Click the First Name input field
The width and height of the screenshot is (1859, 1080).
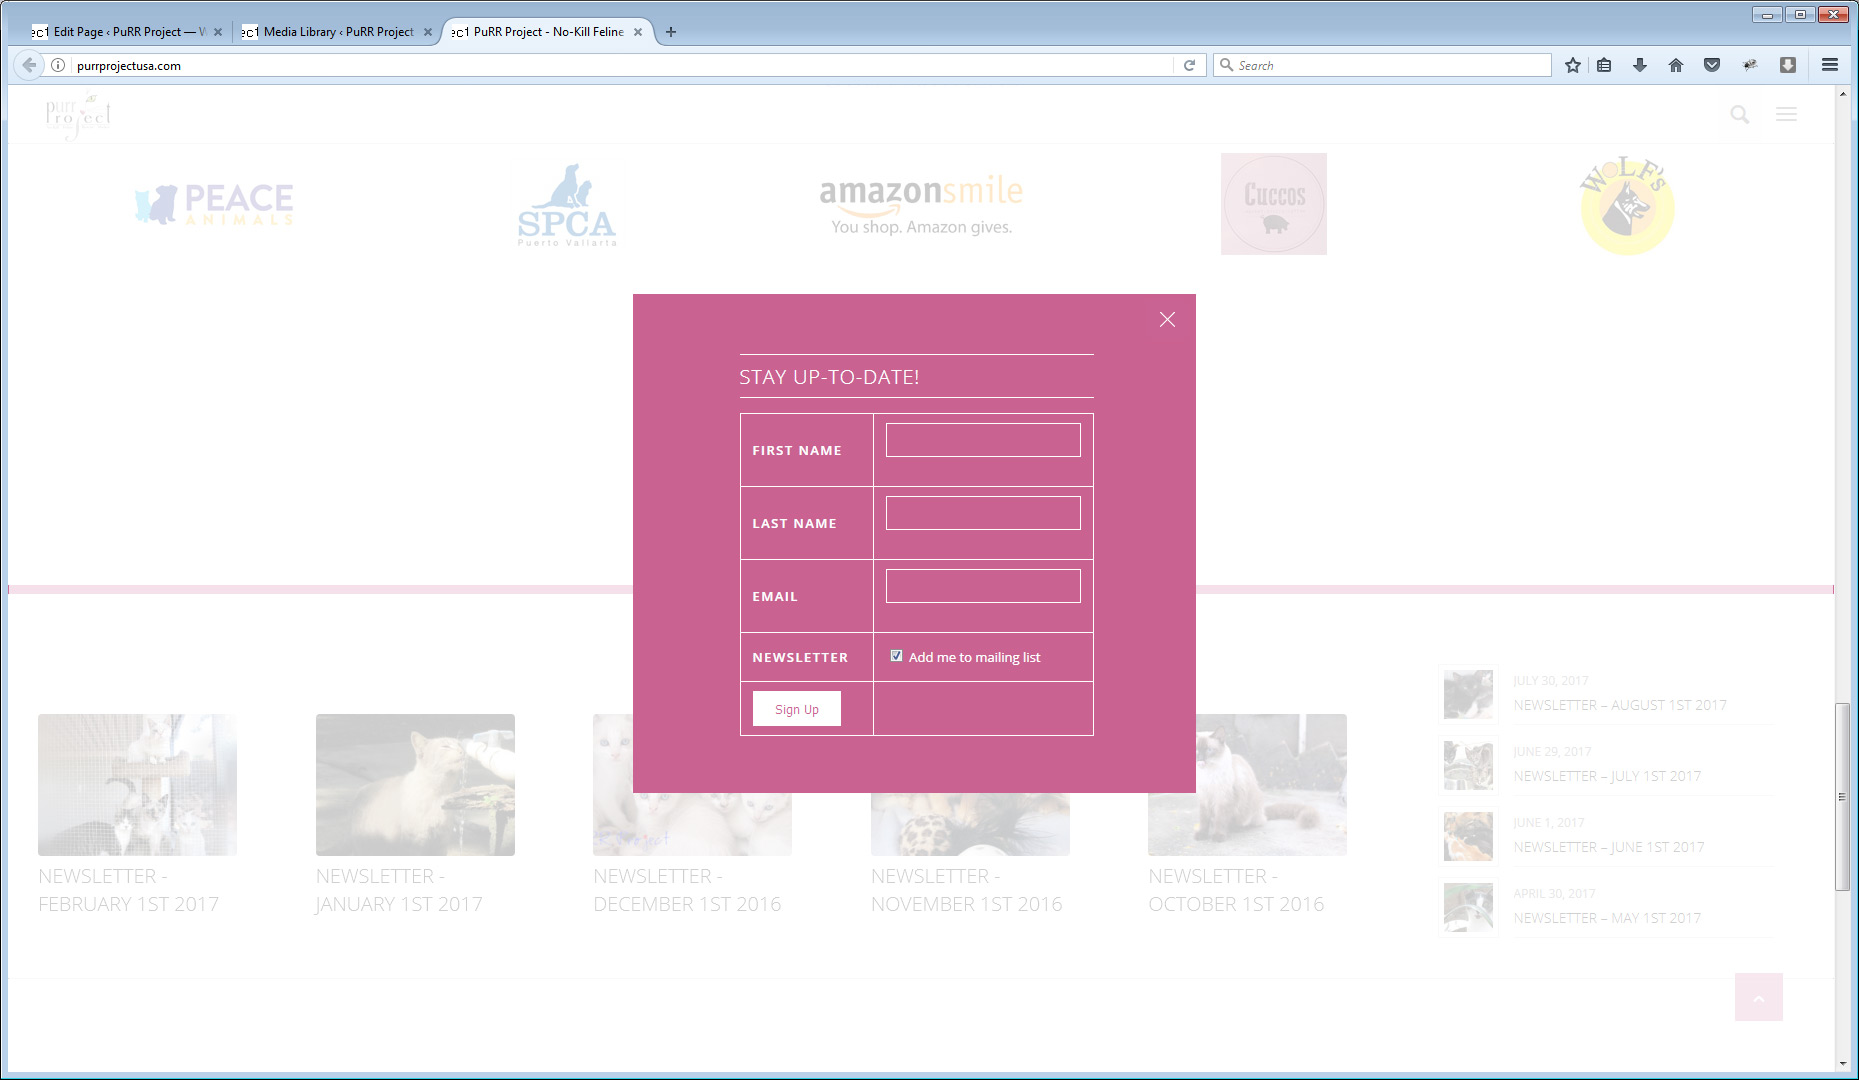tap(983, 440)
